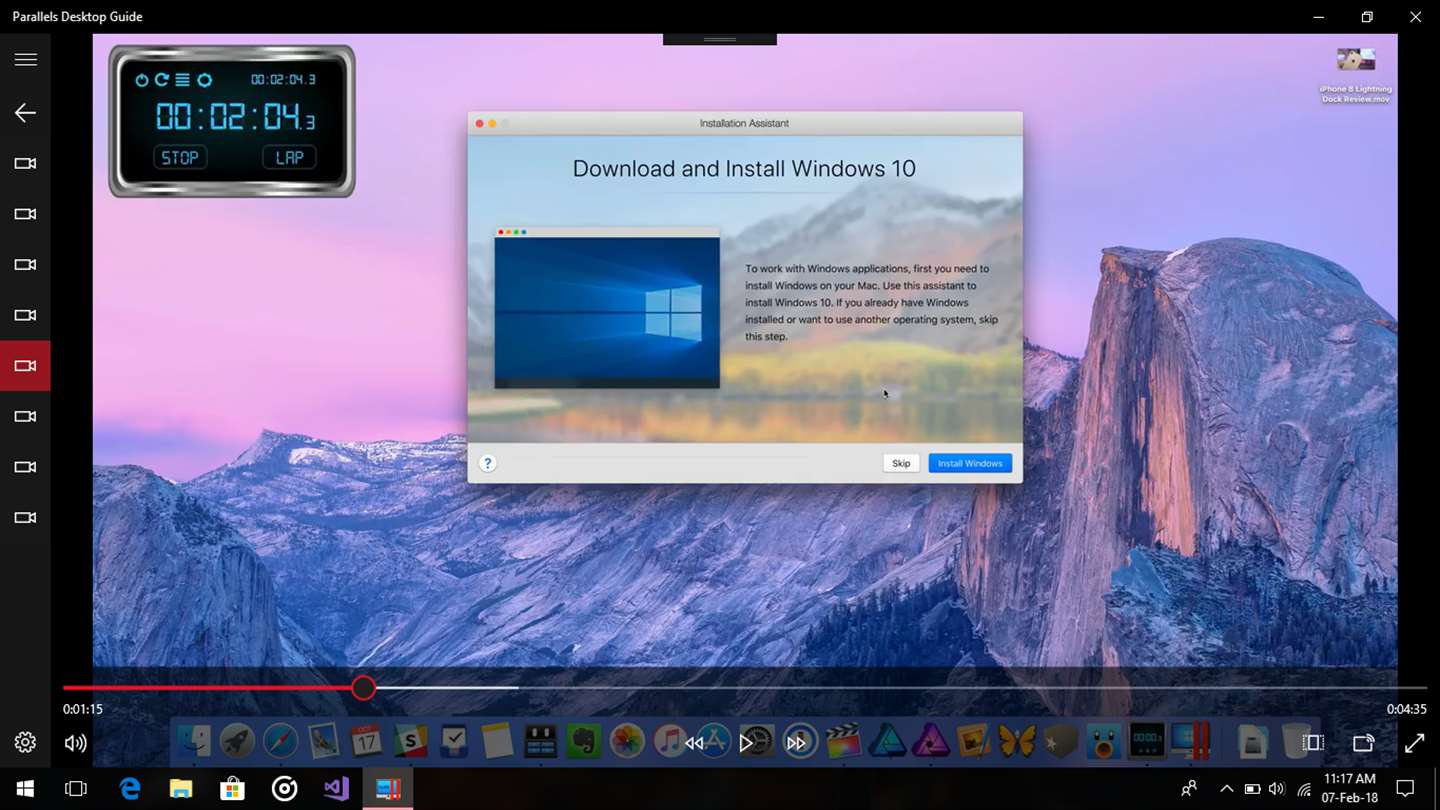Click the Safari compass in the Mac dock

click(280, 741)
